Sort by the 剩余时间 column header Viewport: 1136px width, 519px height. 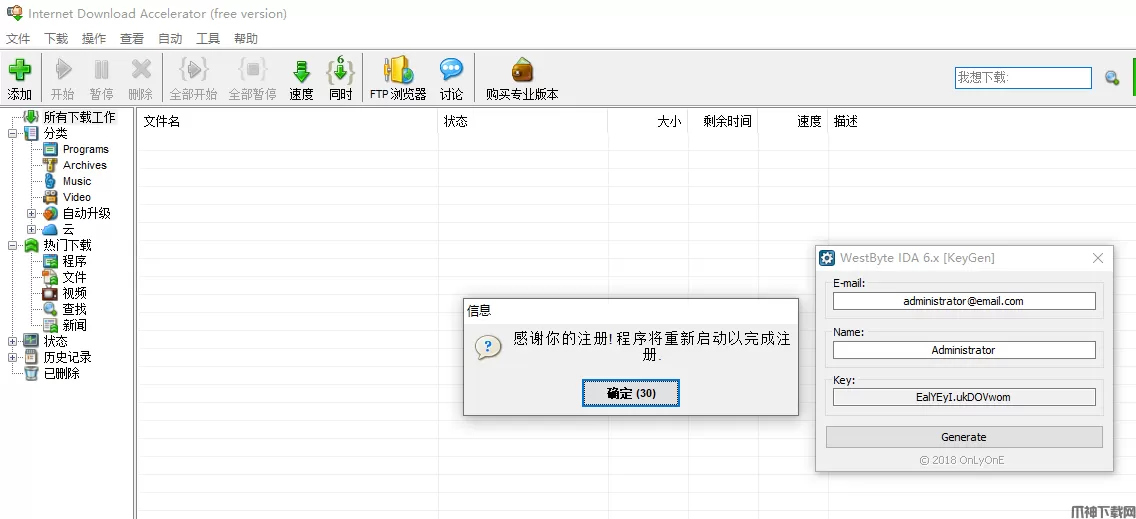click(723, 122)
